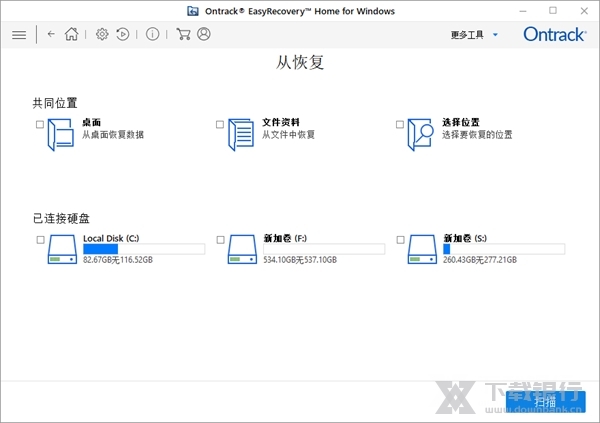Click the 选择位置 search folder icon
This screenshot has height=423, width=600.
pyautogui.click(x=421, y=134)
